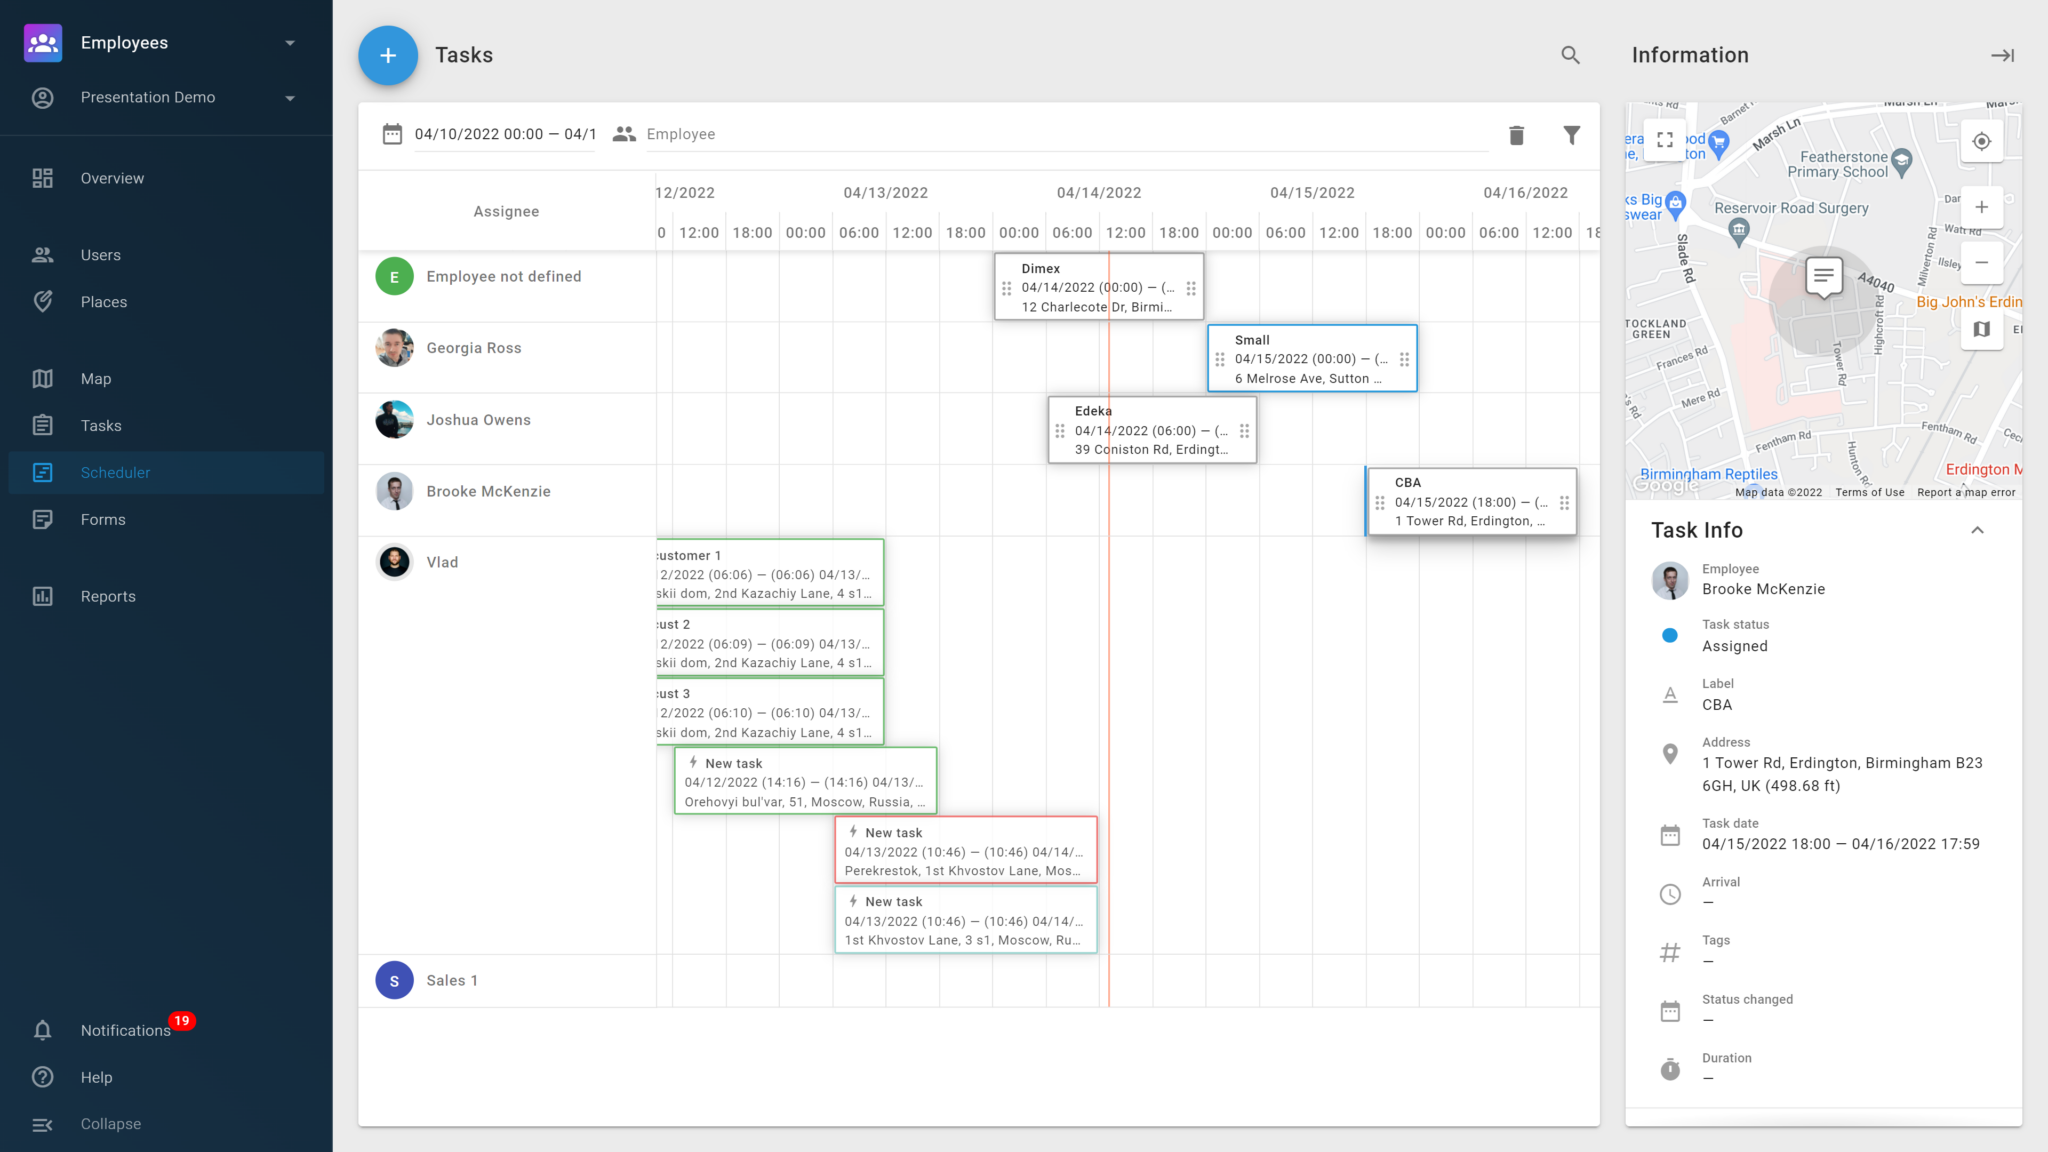Open the filter icon on the toolbar
This screenshot has width=2048, height=1152.
click(x=1572, y=134)
